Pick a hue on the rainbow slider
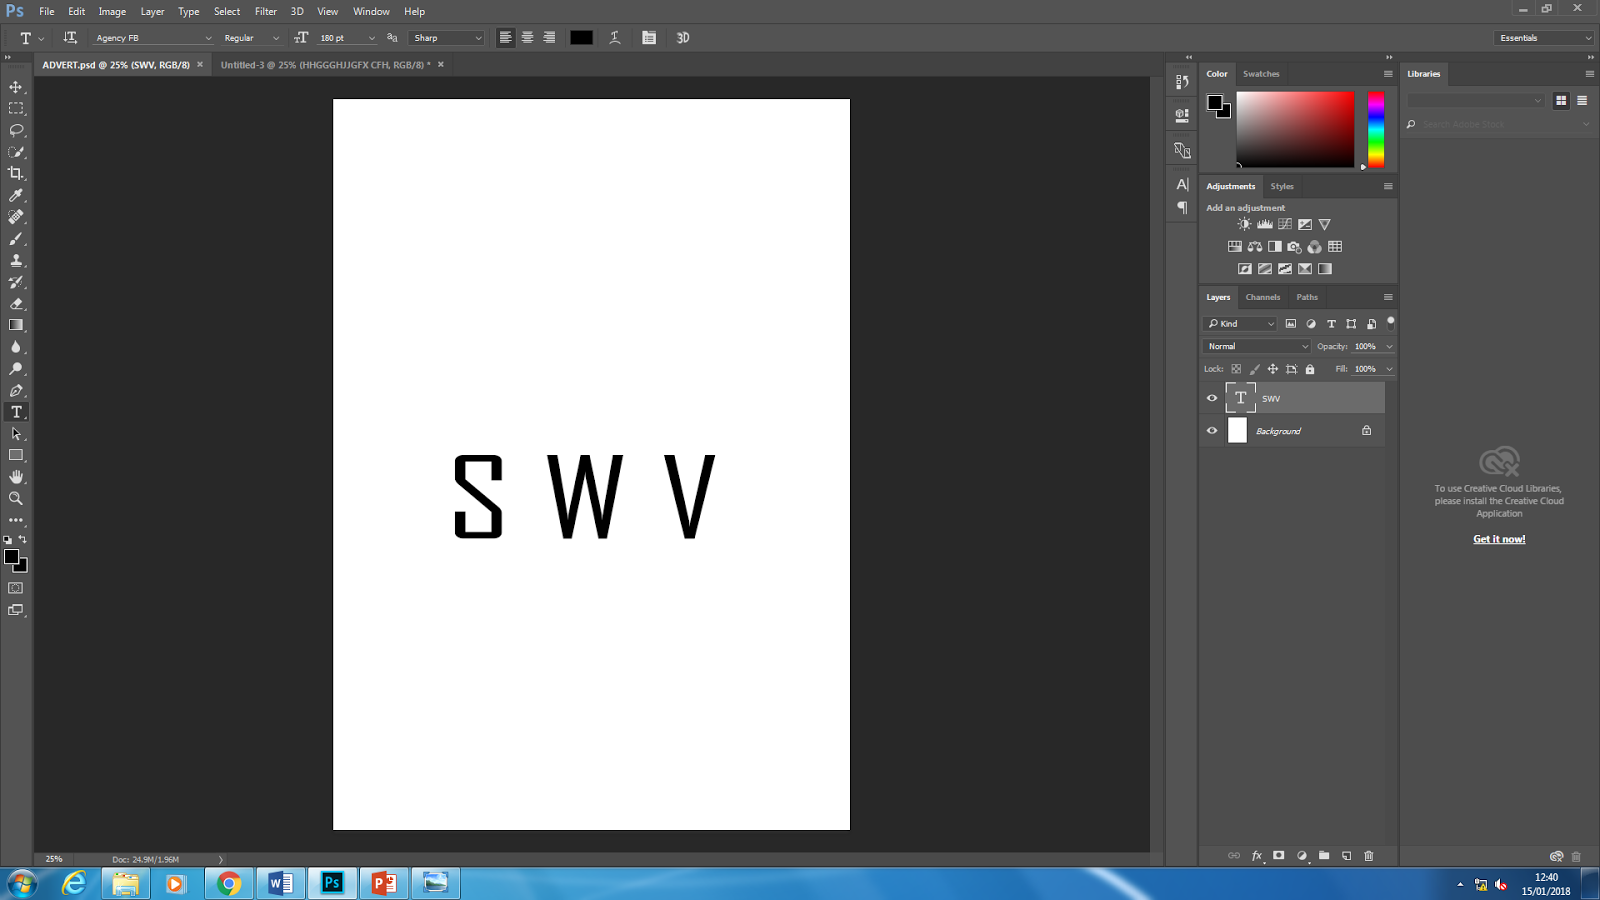Image resolution: width=1600 pixels, height=900 pixels. (1376, 129)
